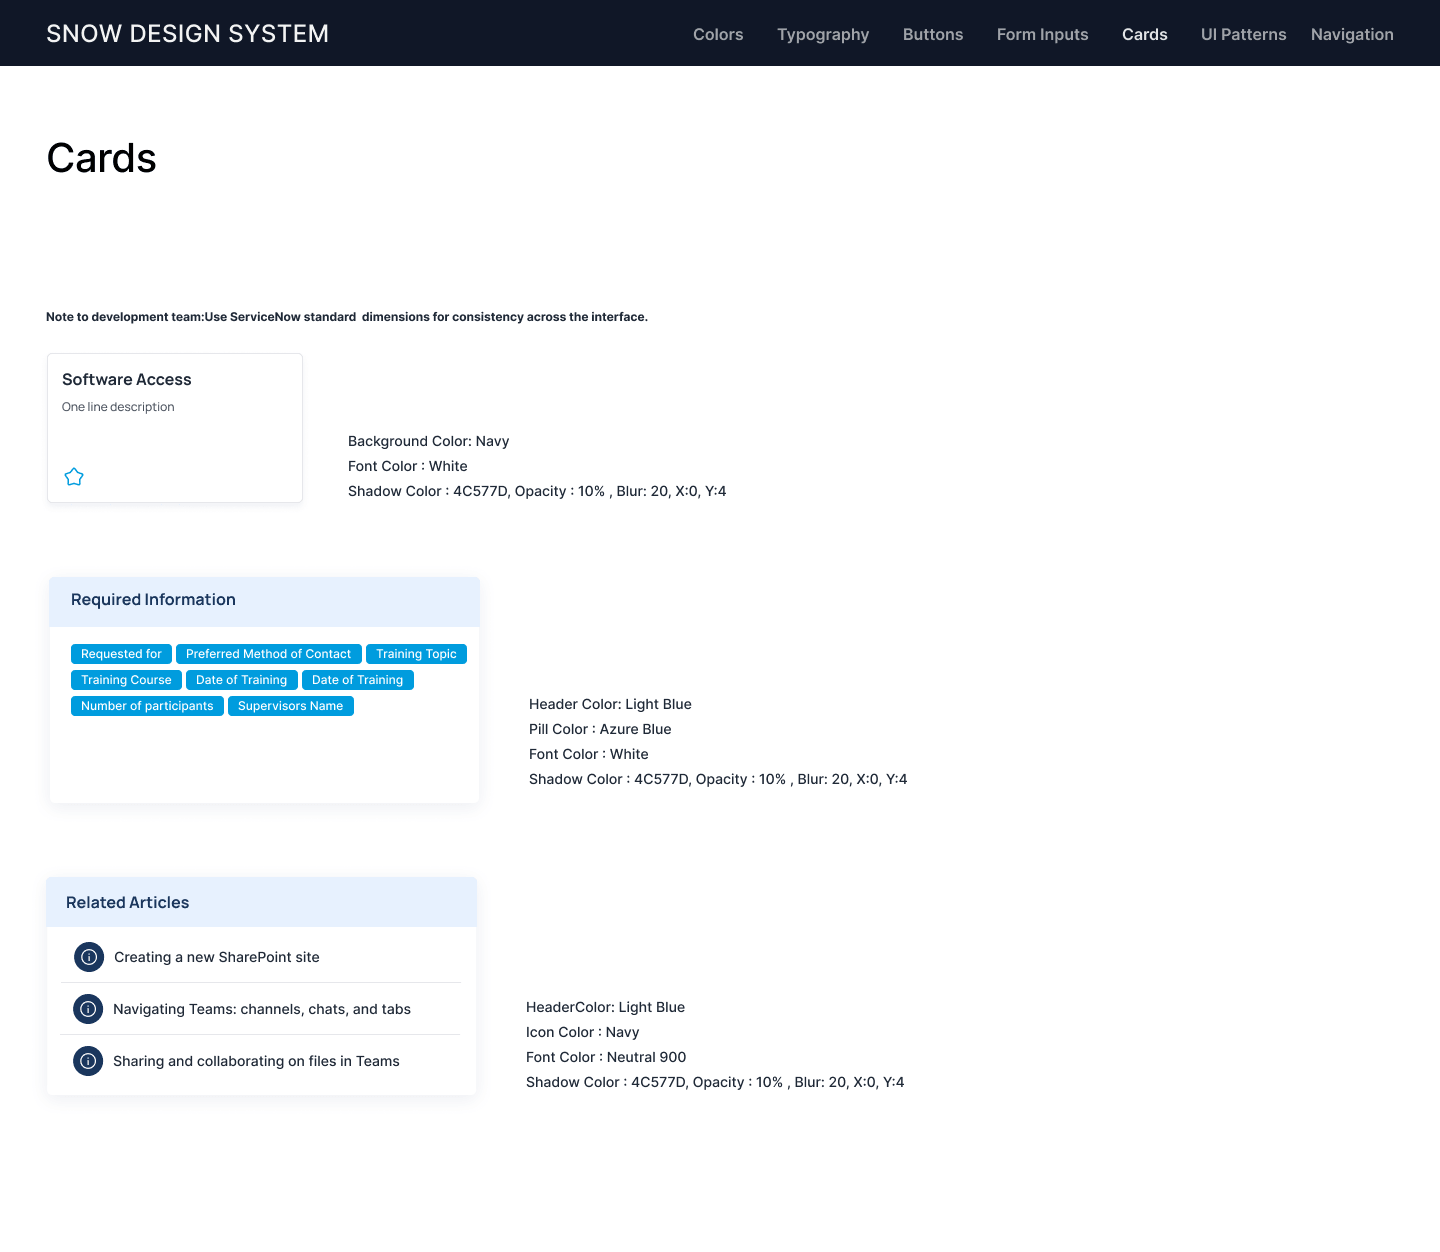Open Form Inputs from the header
This screenshot has width=1440, height=1252.
1042,34
